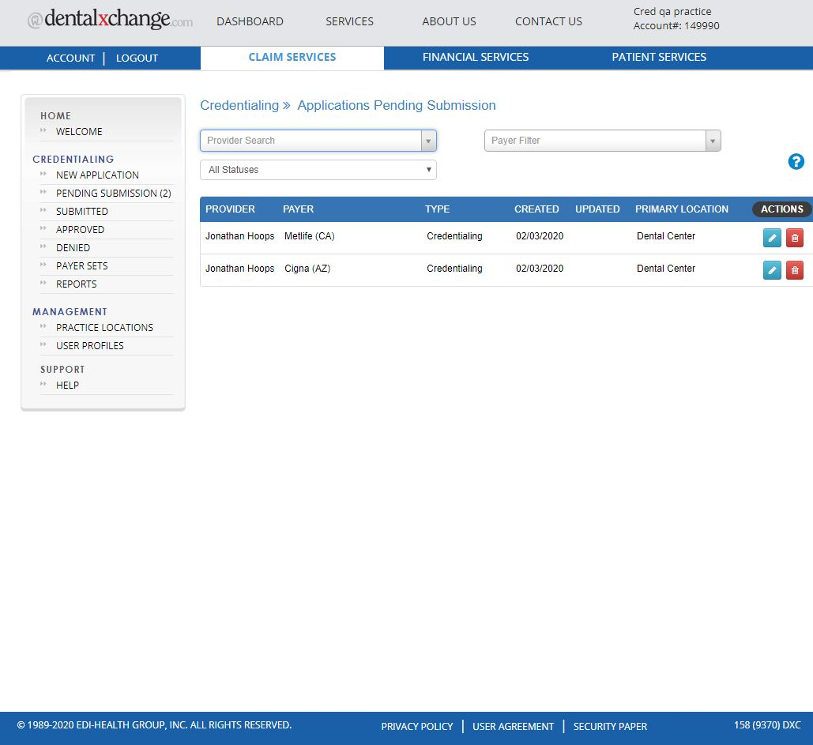Click inside the Provider Search field

310,141
